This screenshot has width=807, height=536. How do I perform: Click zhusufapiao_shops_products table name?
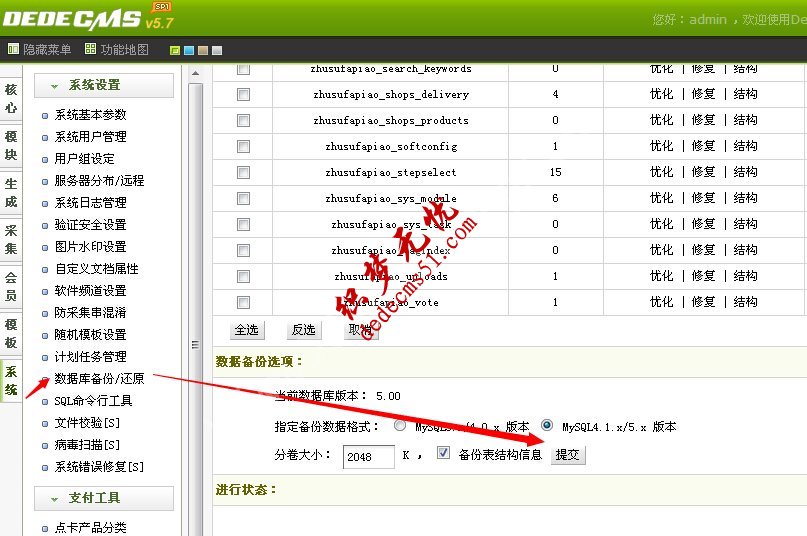point(391,120)
